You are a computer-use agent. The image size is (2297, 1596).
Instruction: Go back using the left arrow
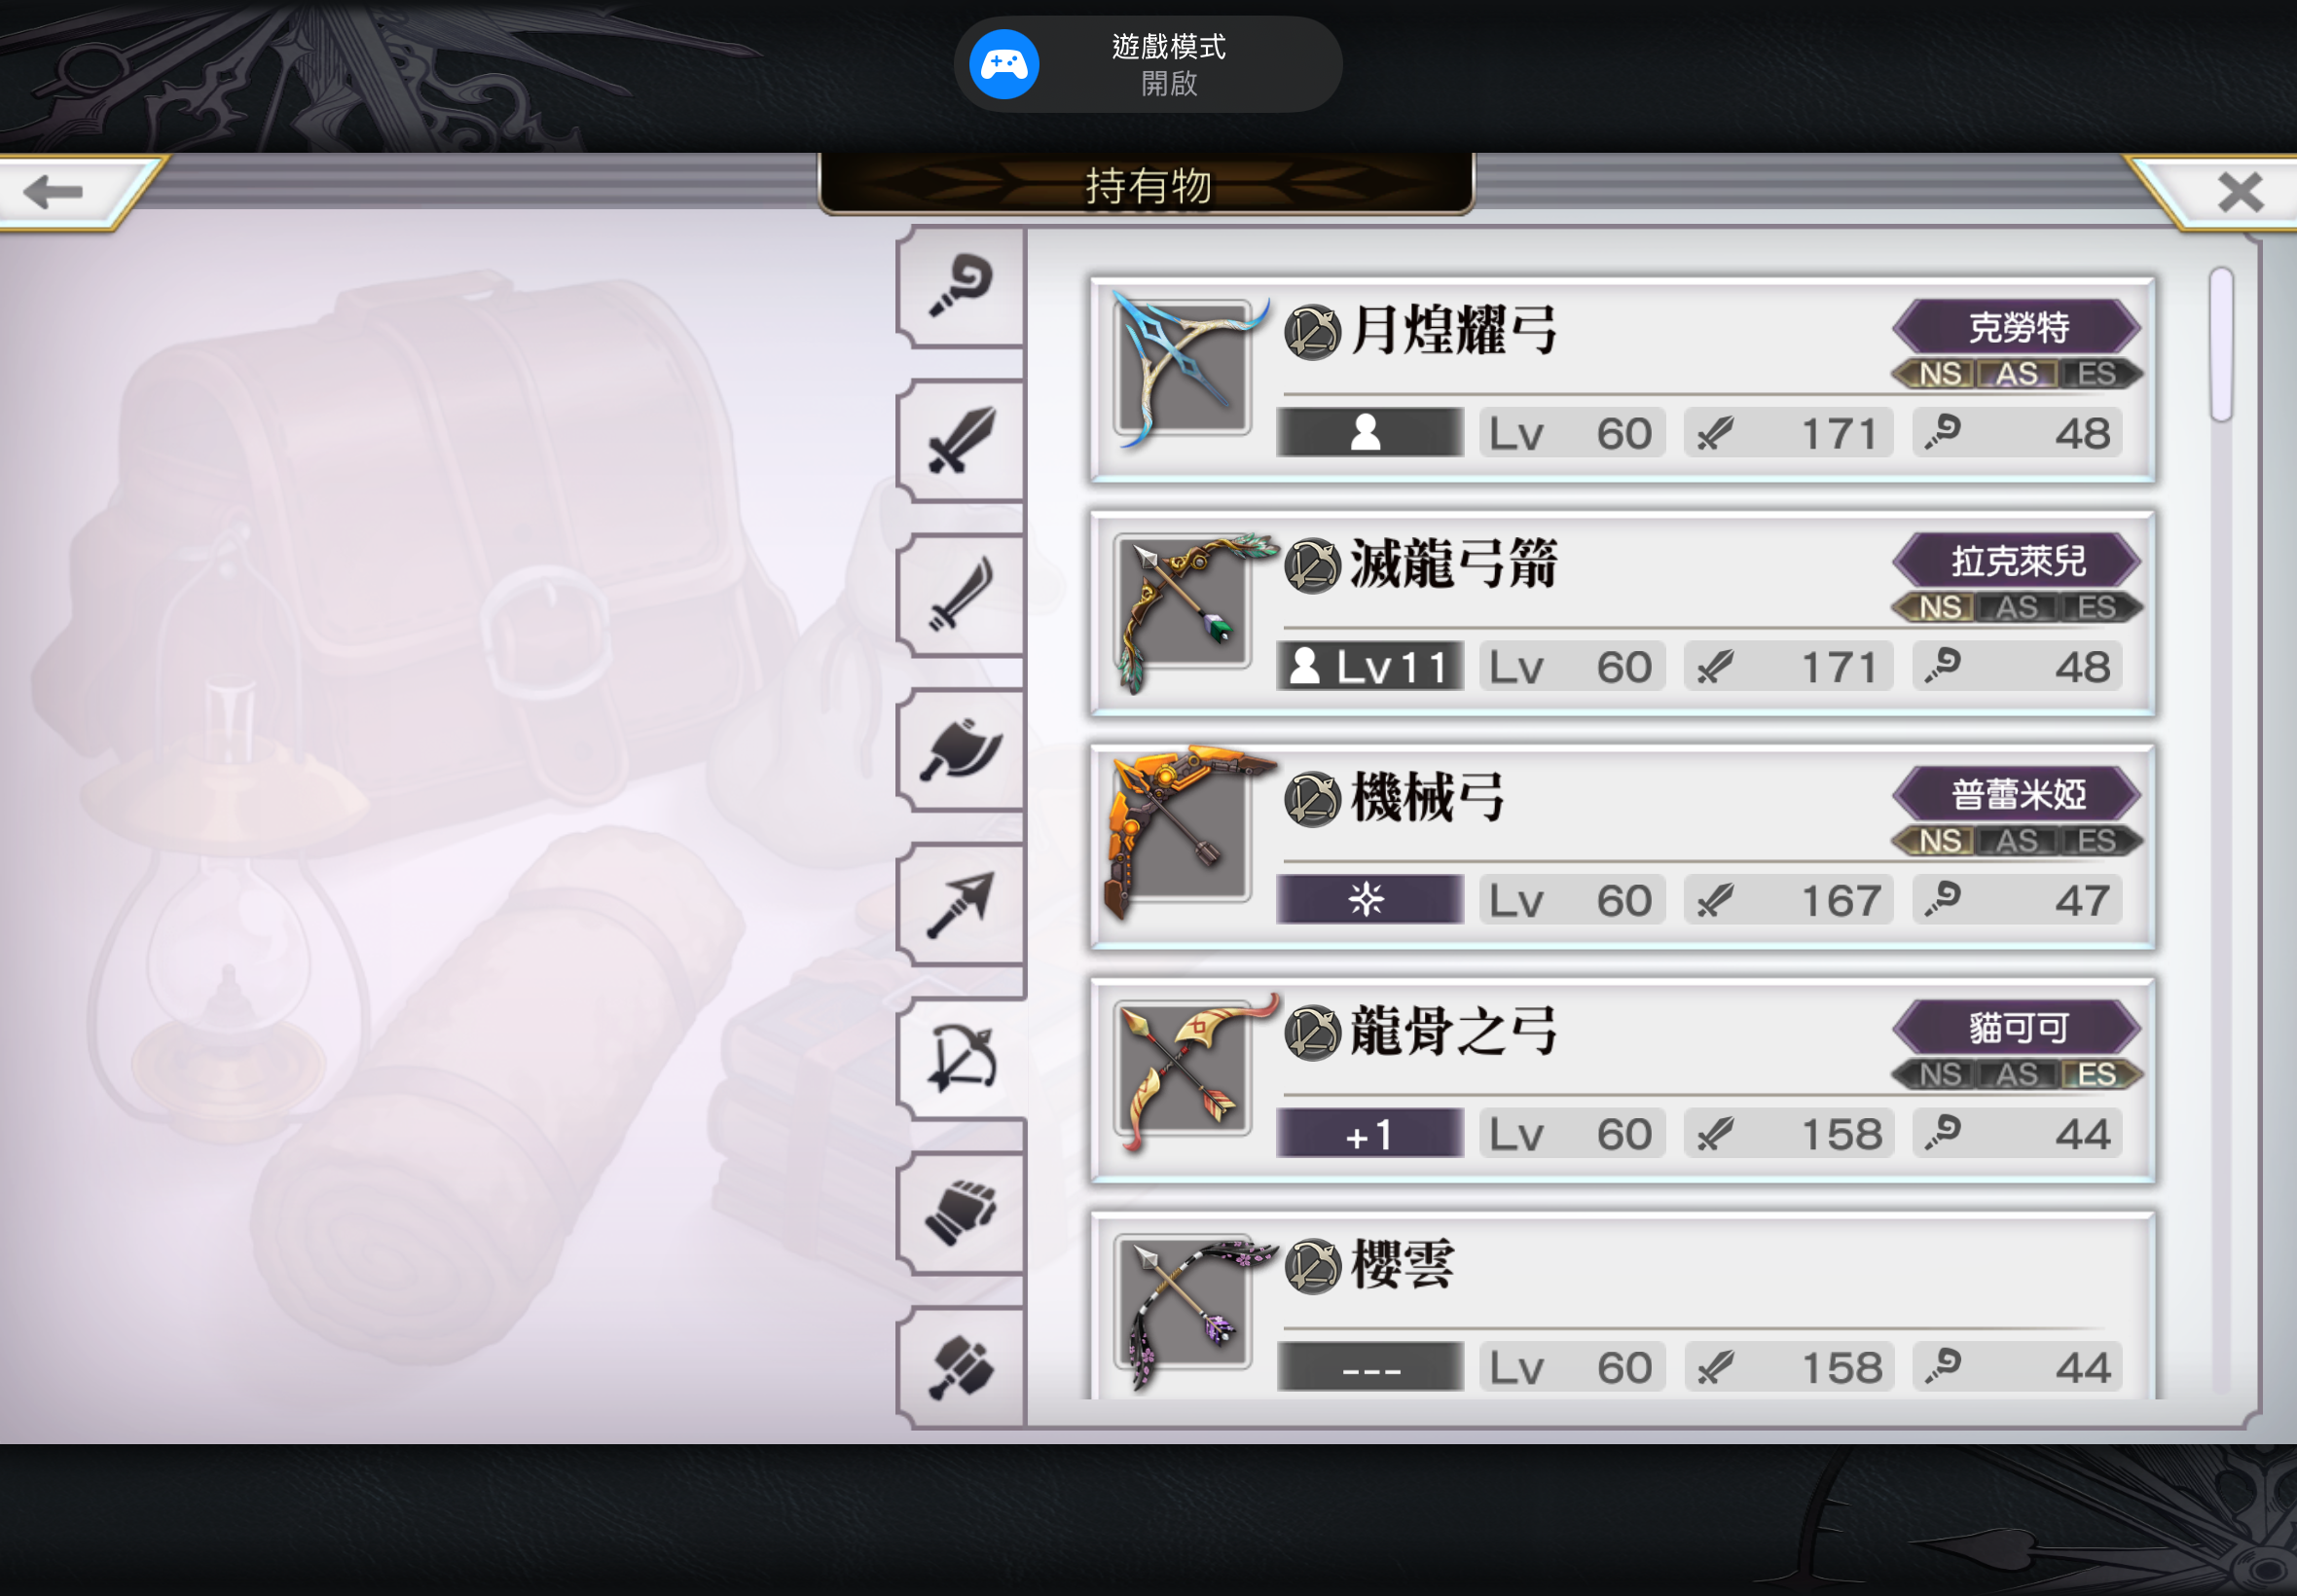[55, 192]
